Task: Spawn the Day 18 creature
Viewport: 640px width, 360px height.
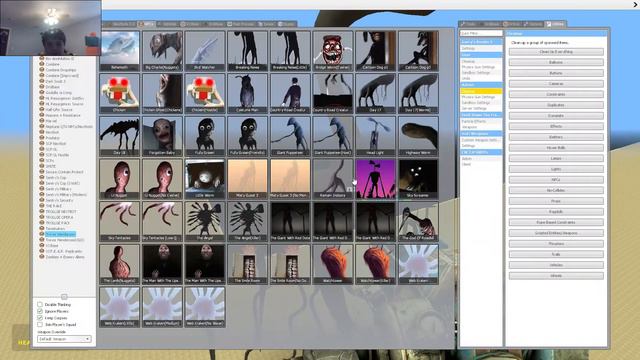Action: (120, 136)
